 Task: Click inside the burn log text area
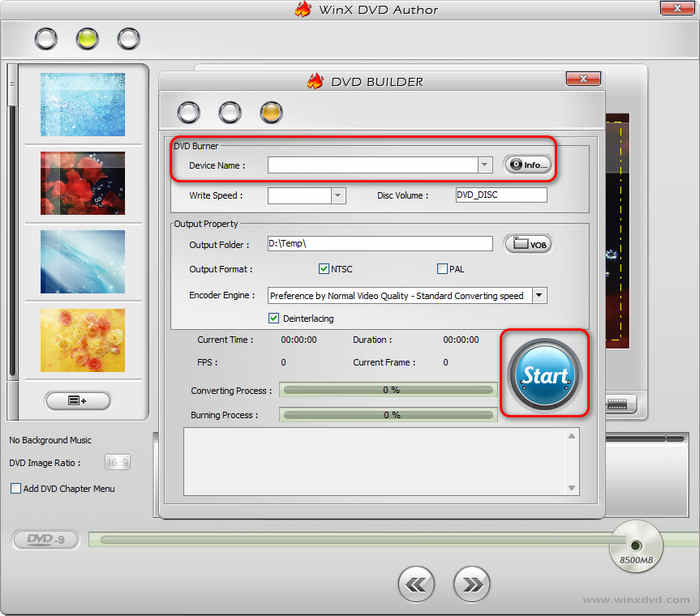(x=381, y=462)
